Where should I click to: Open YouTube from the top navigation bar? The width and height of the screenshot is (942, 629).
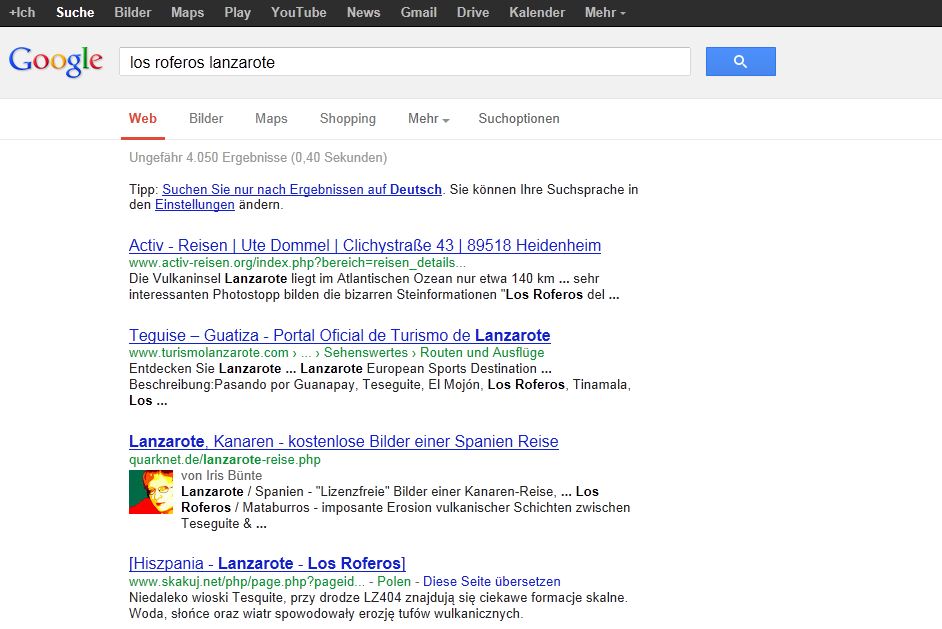click(298, 13)
